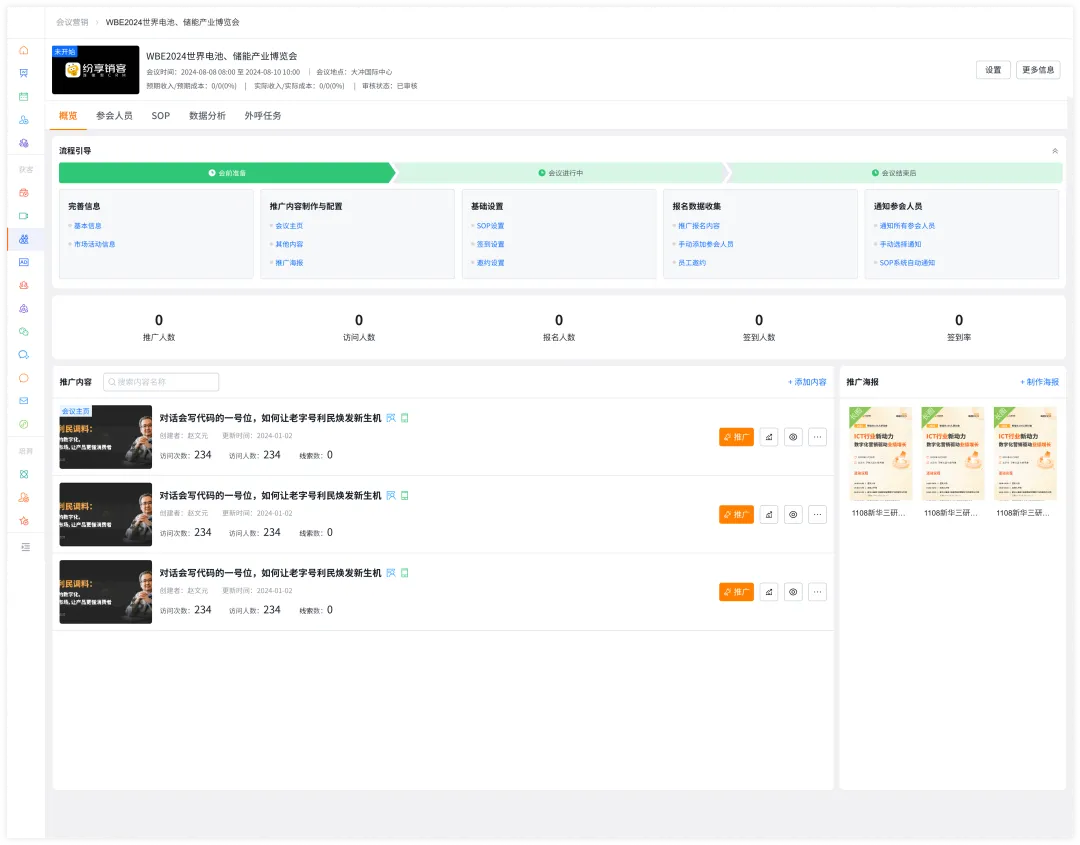1080x845 pixels.
Task: Open the 通知所有参会人员 link
Action: [907, 226]
